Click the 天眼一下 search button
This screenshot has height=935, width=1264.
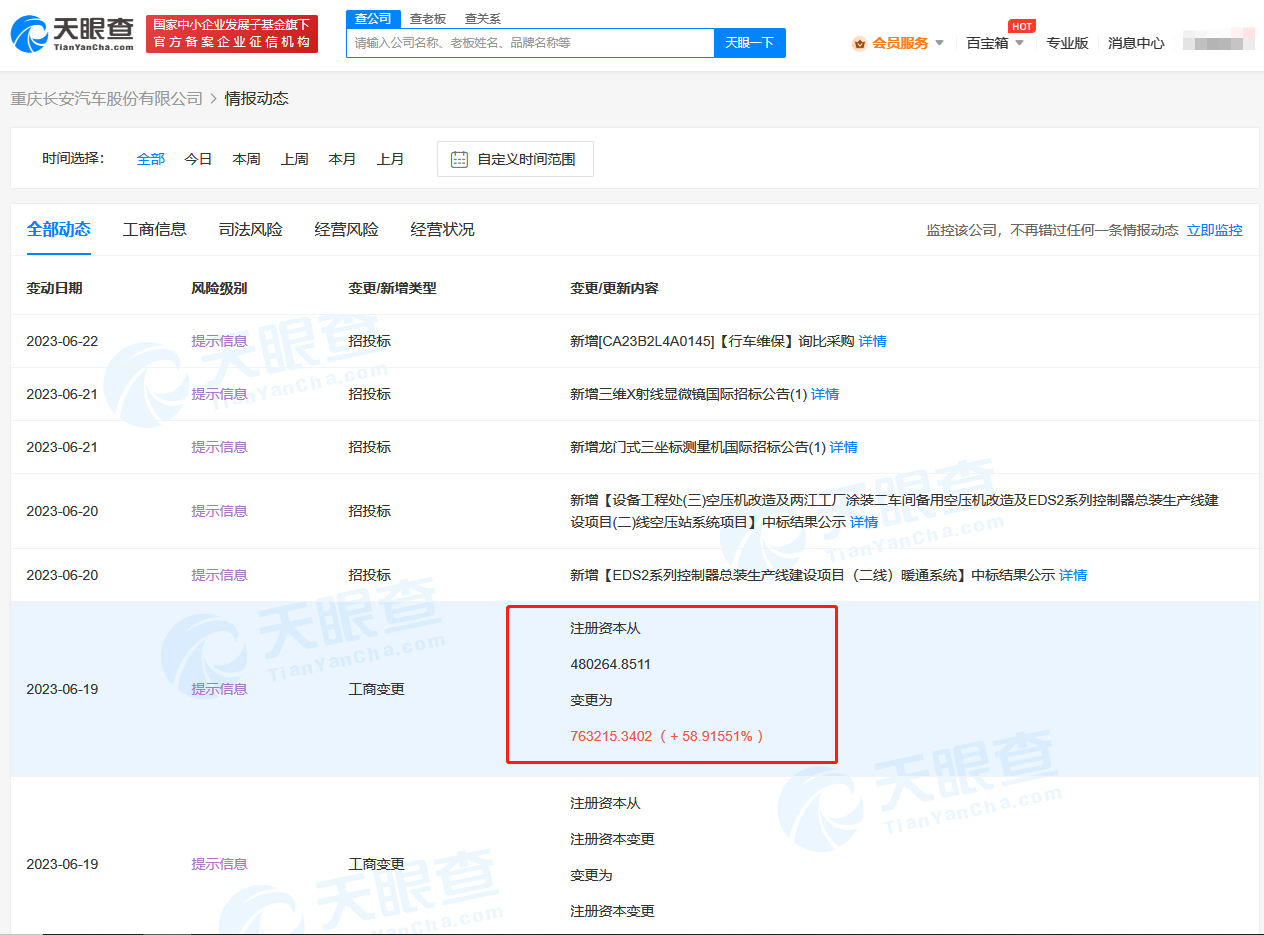[749, 43]
